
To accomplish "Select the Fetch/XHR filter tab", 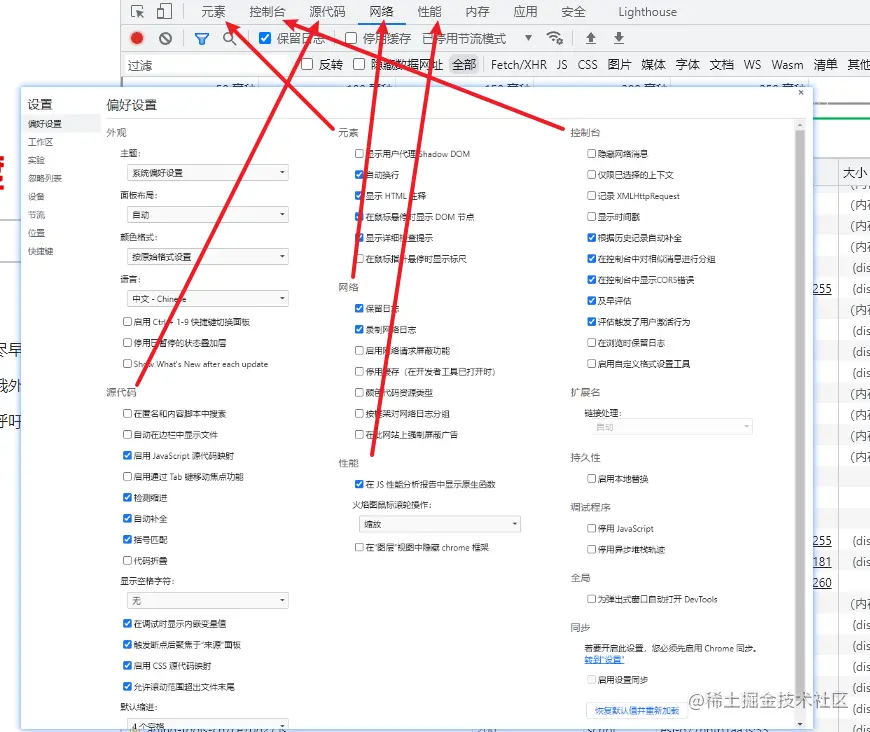I will click(x=519, y=64).
